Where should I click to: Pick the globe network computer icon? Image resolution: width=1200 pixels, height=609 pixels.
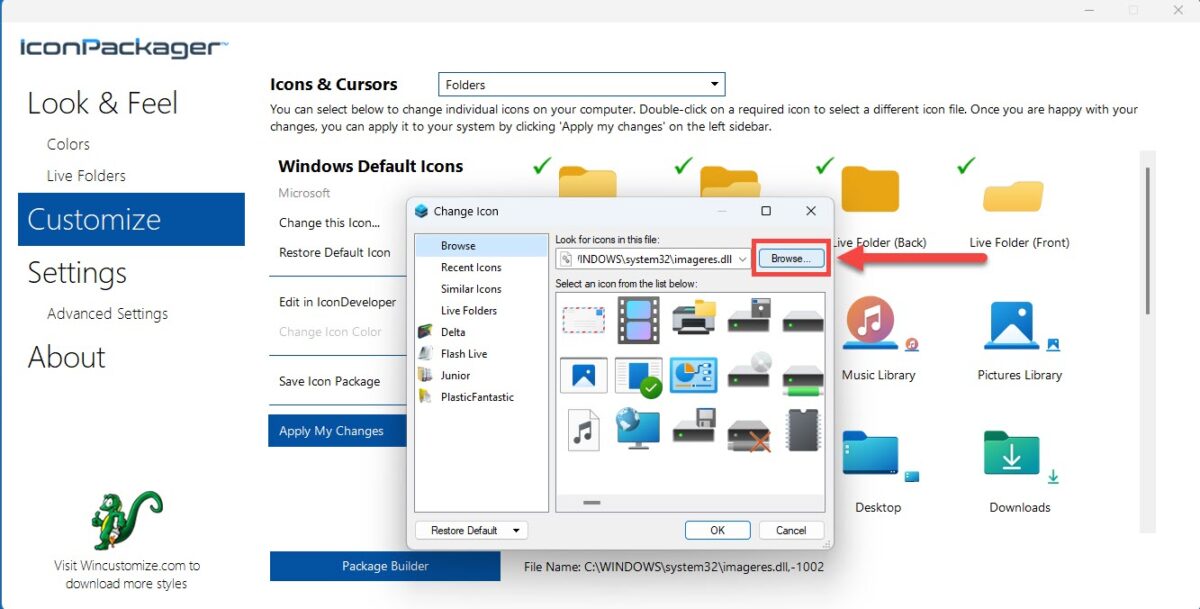[x=638, y=429]
